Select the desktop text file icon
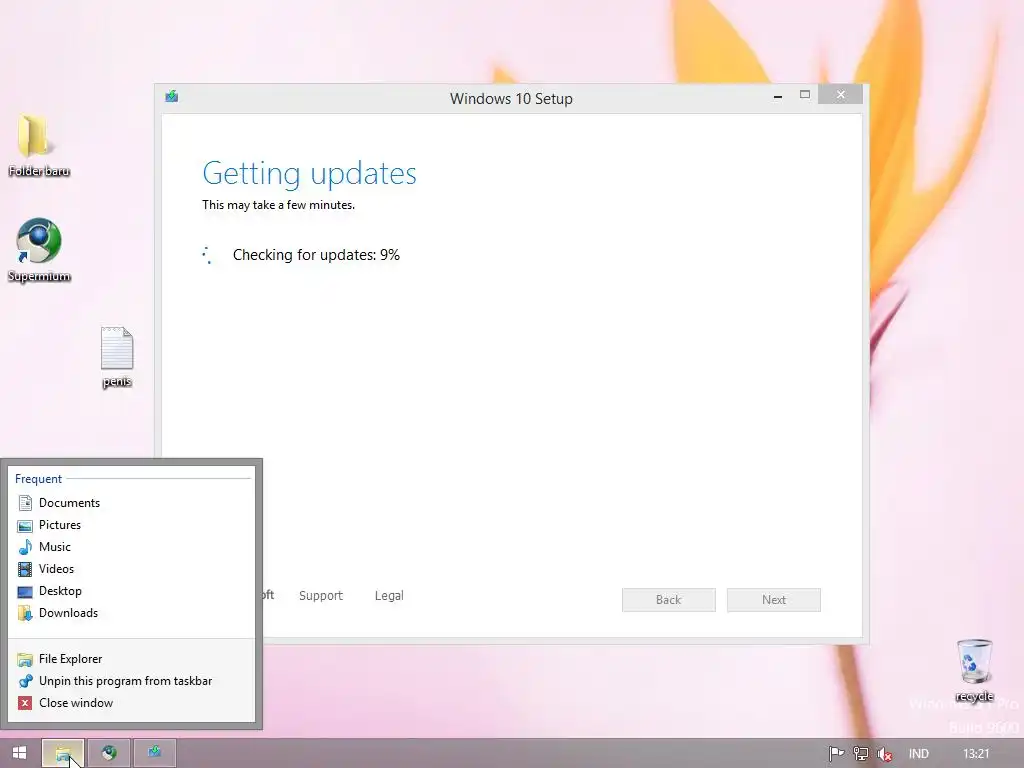 (117, 357)
